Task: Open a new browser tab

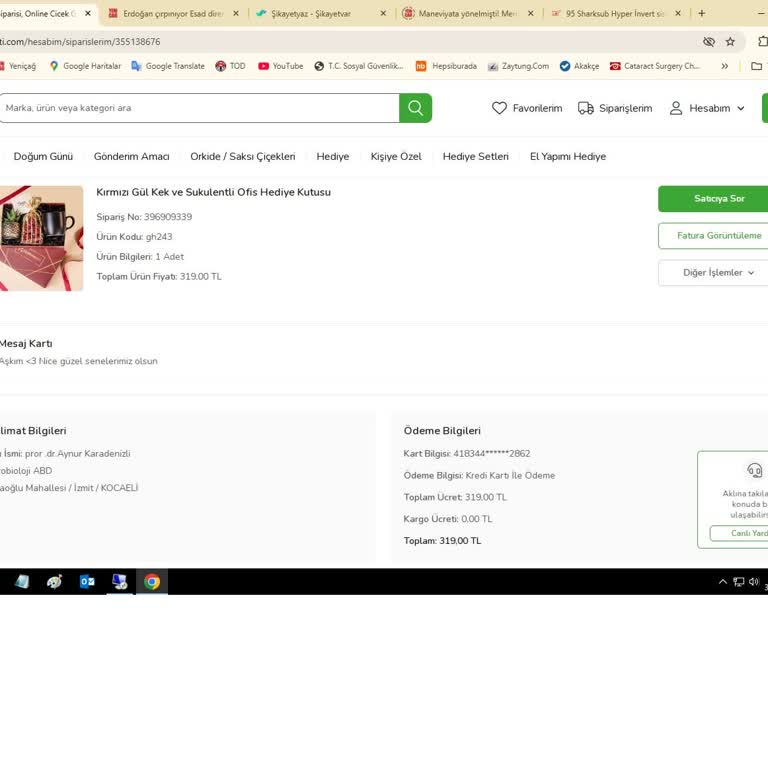Action: [x=702, y=14]
